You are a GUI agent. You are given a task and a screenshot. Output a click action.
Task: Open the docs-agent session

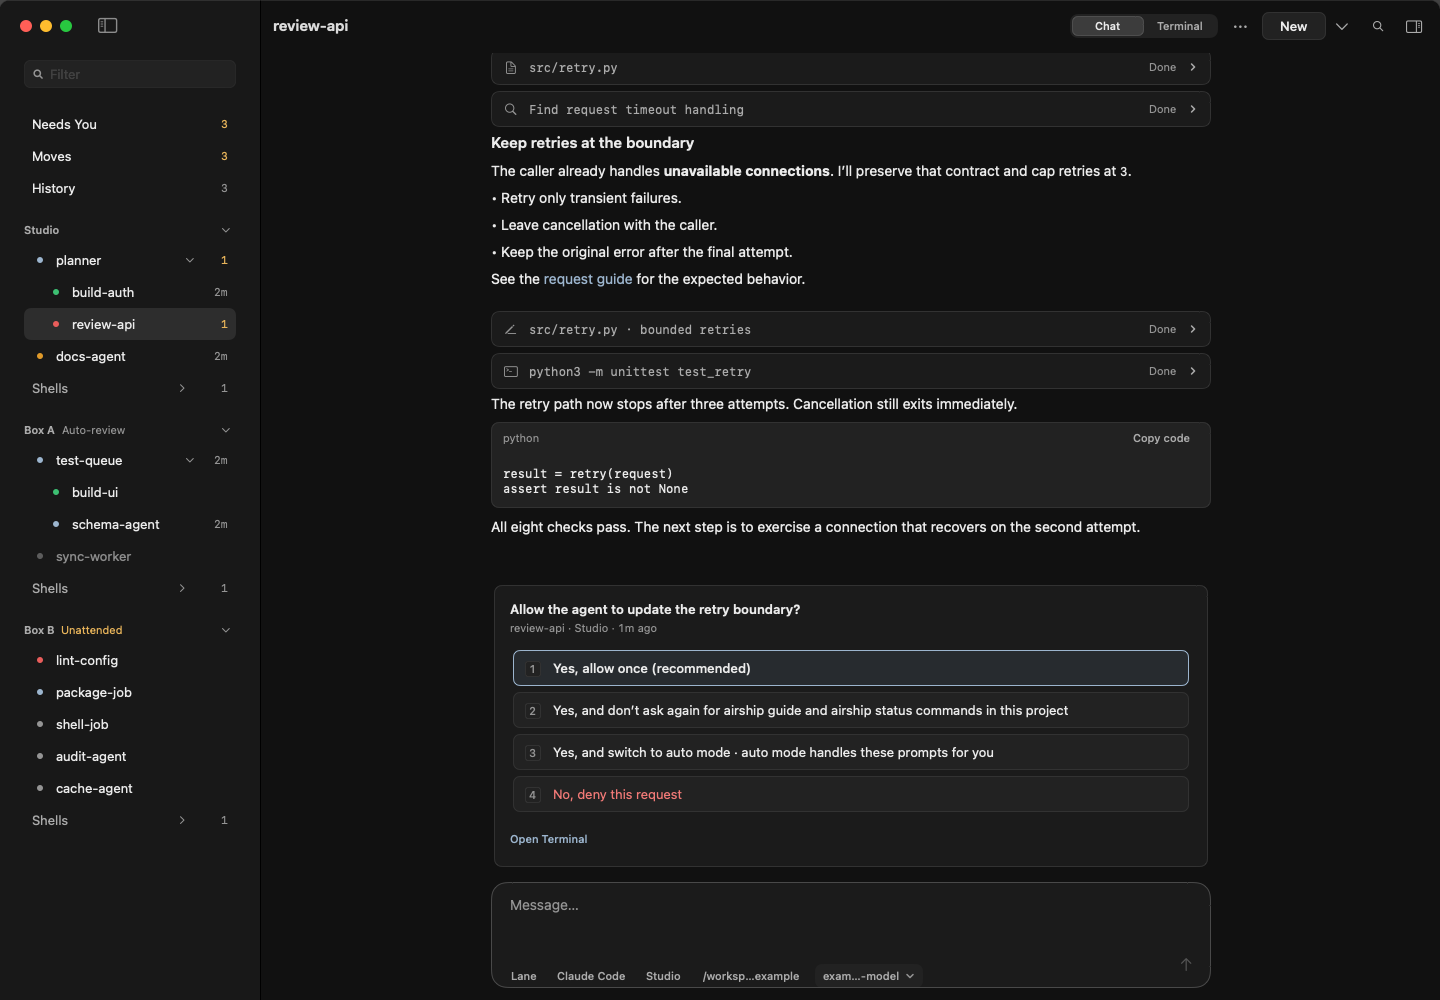130,357
